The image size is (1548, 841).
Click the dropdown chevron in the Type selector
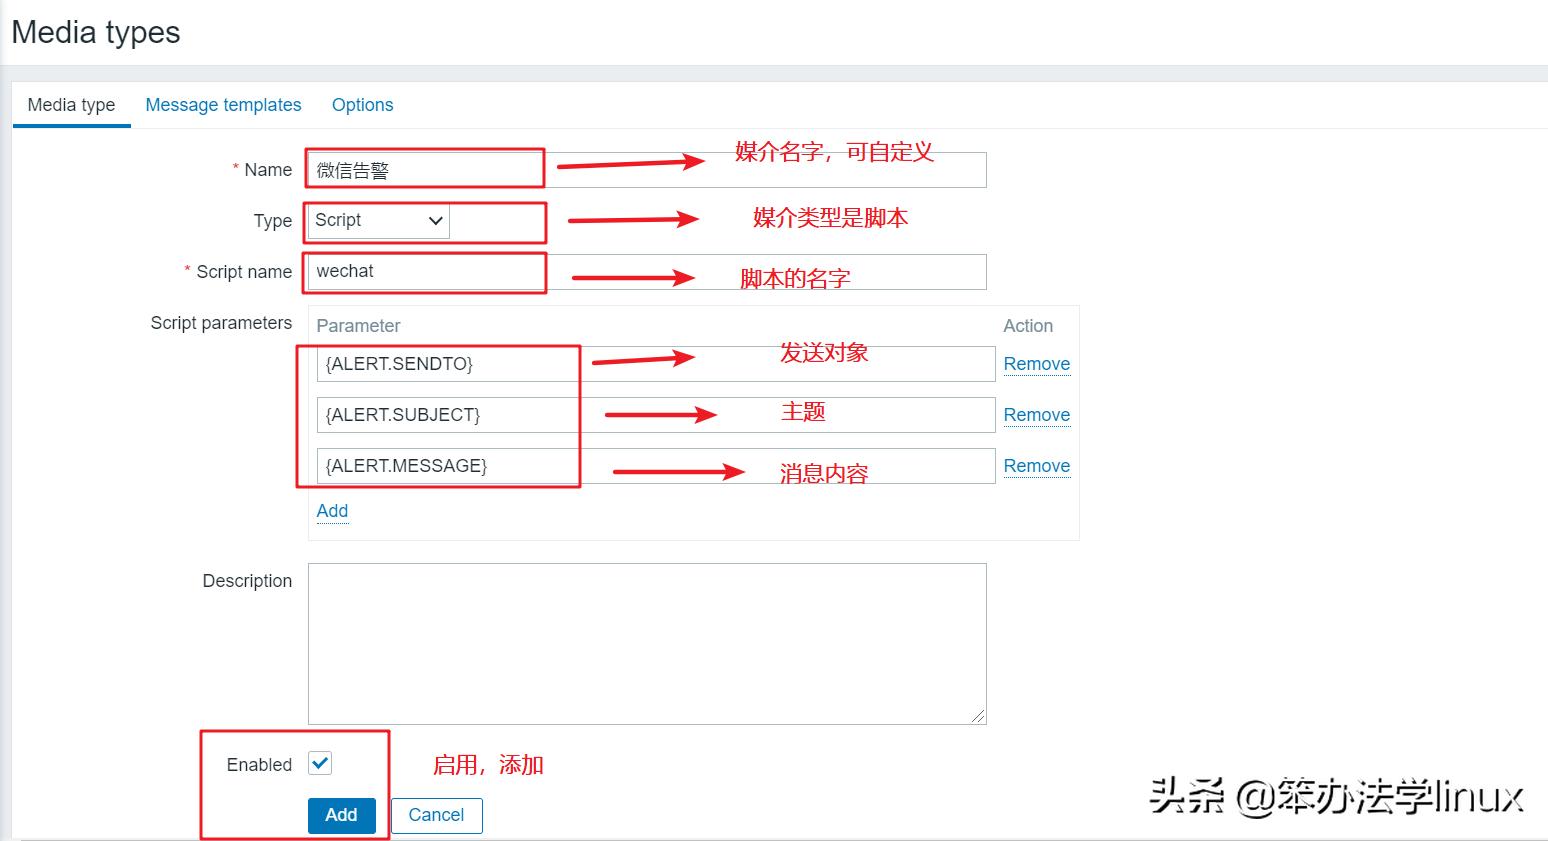tap(434, 221)
